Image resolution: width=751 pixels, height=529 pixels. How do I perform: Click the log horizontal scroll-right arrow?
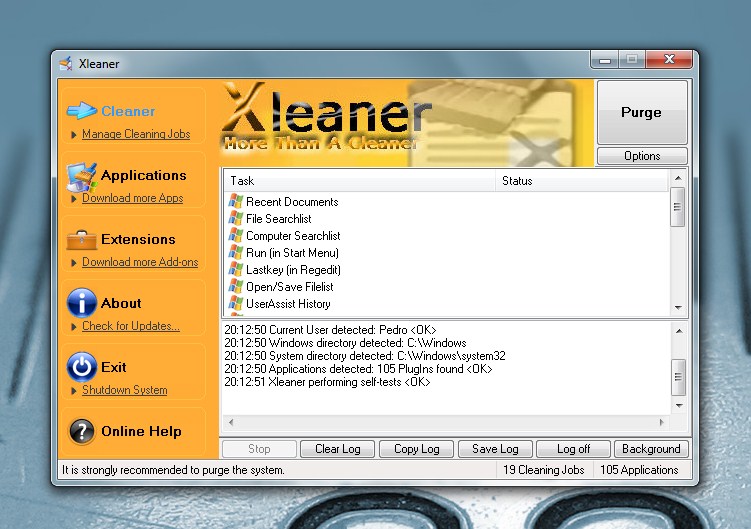click(662, 422)
